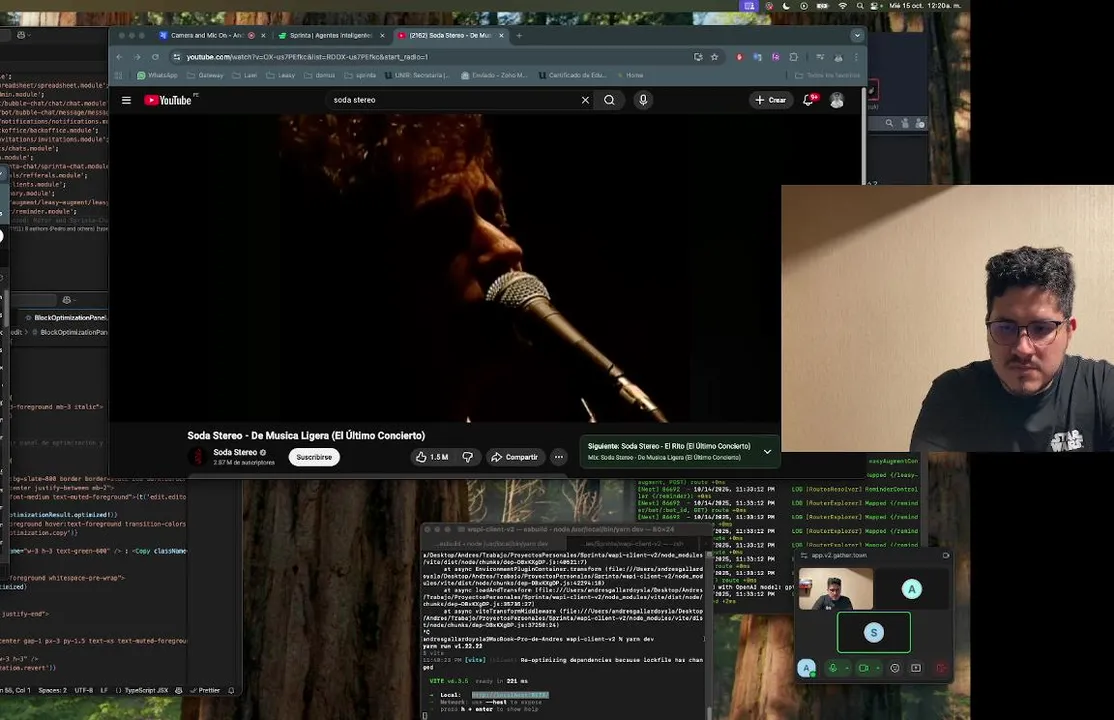Open macOS Wi-Fi menu bar icon
Screen dimensions: 1114x720
(843, 6)
